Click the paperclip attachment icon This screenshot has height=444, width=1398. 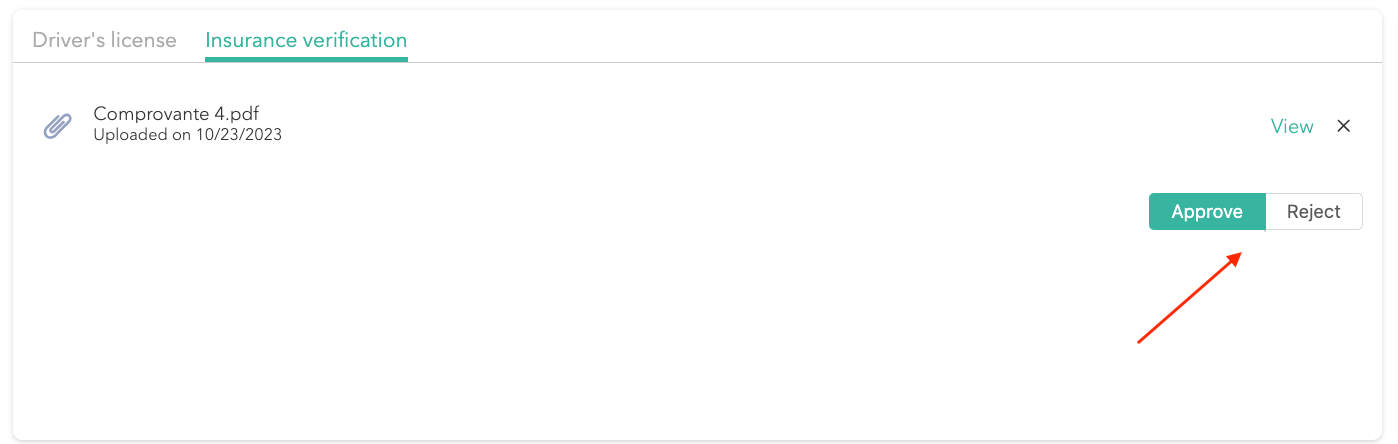tap(57, 125)
